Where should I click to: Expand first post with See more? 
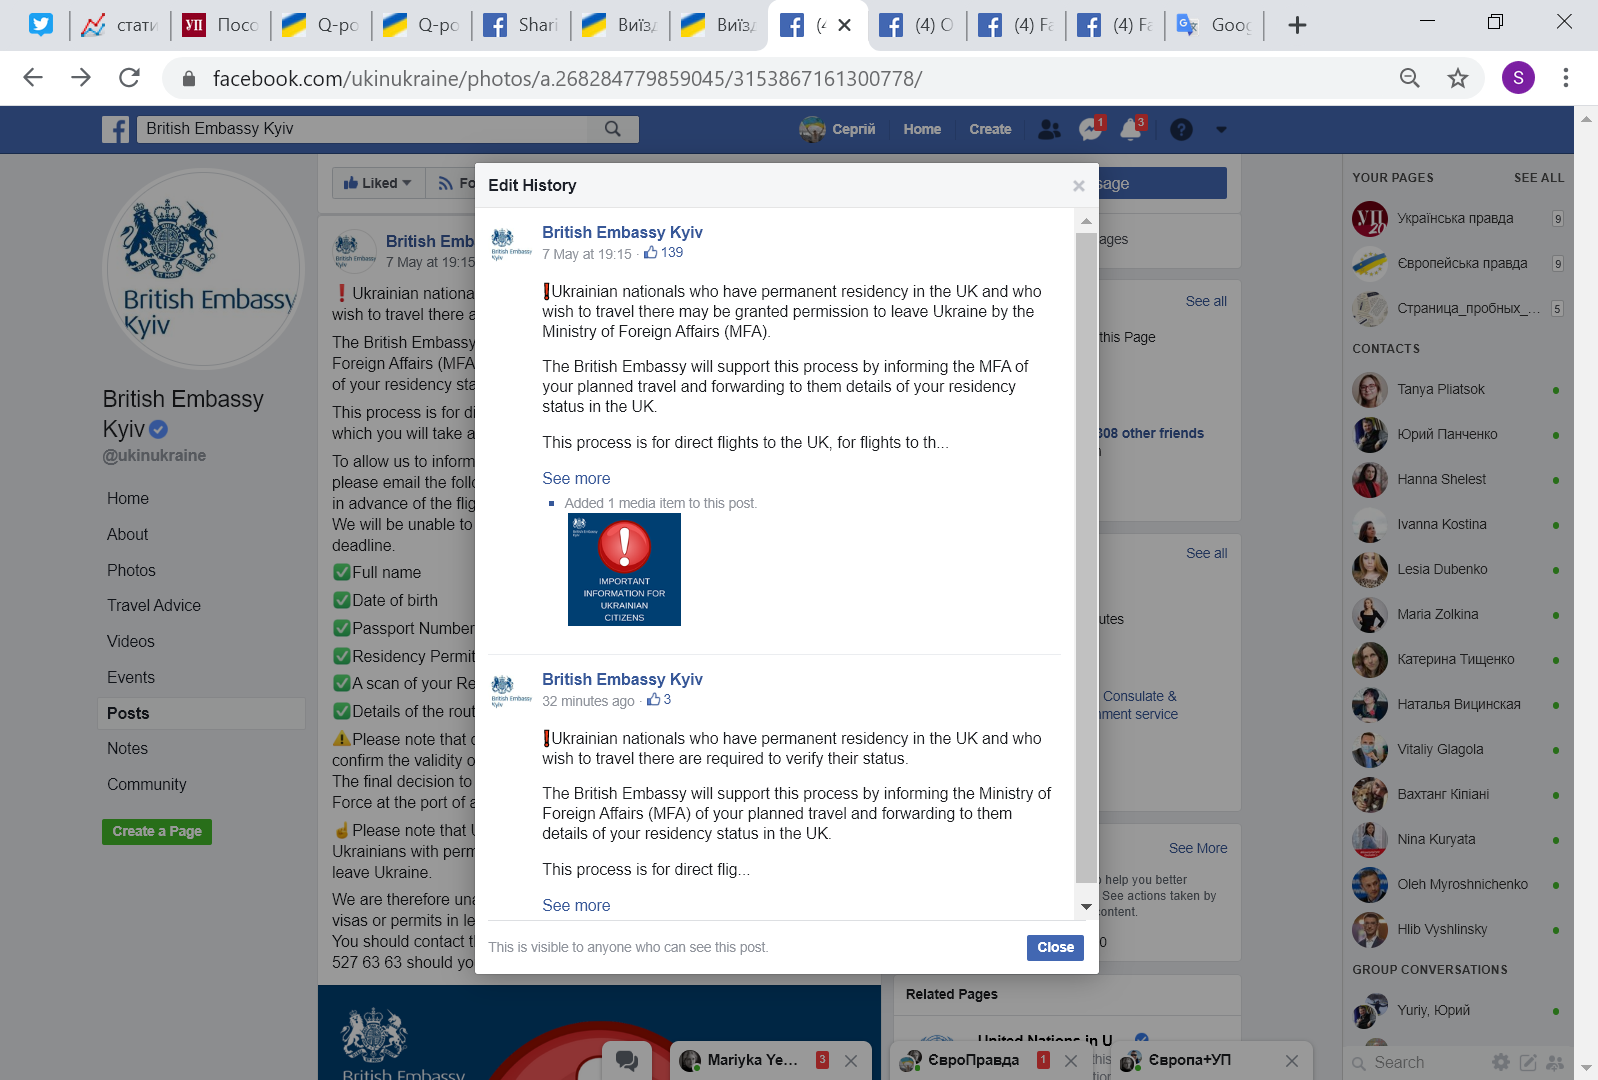coord(576,478)
